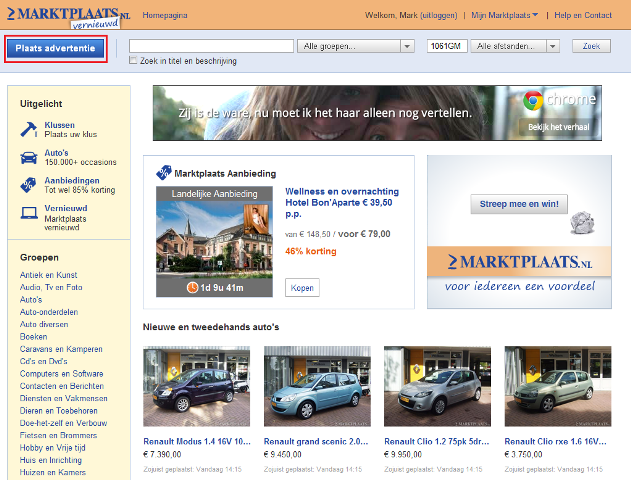Toggle Zoek in titel en beschrijving checkbox

133,60
